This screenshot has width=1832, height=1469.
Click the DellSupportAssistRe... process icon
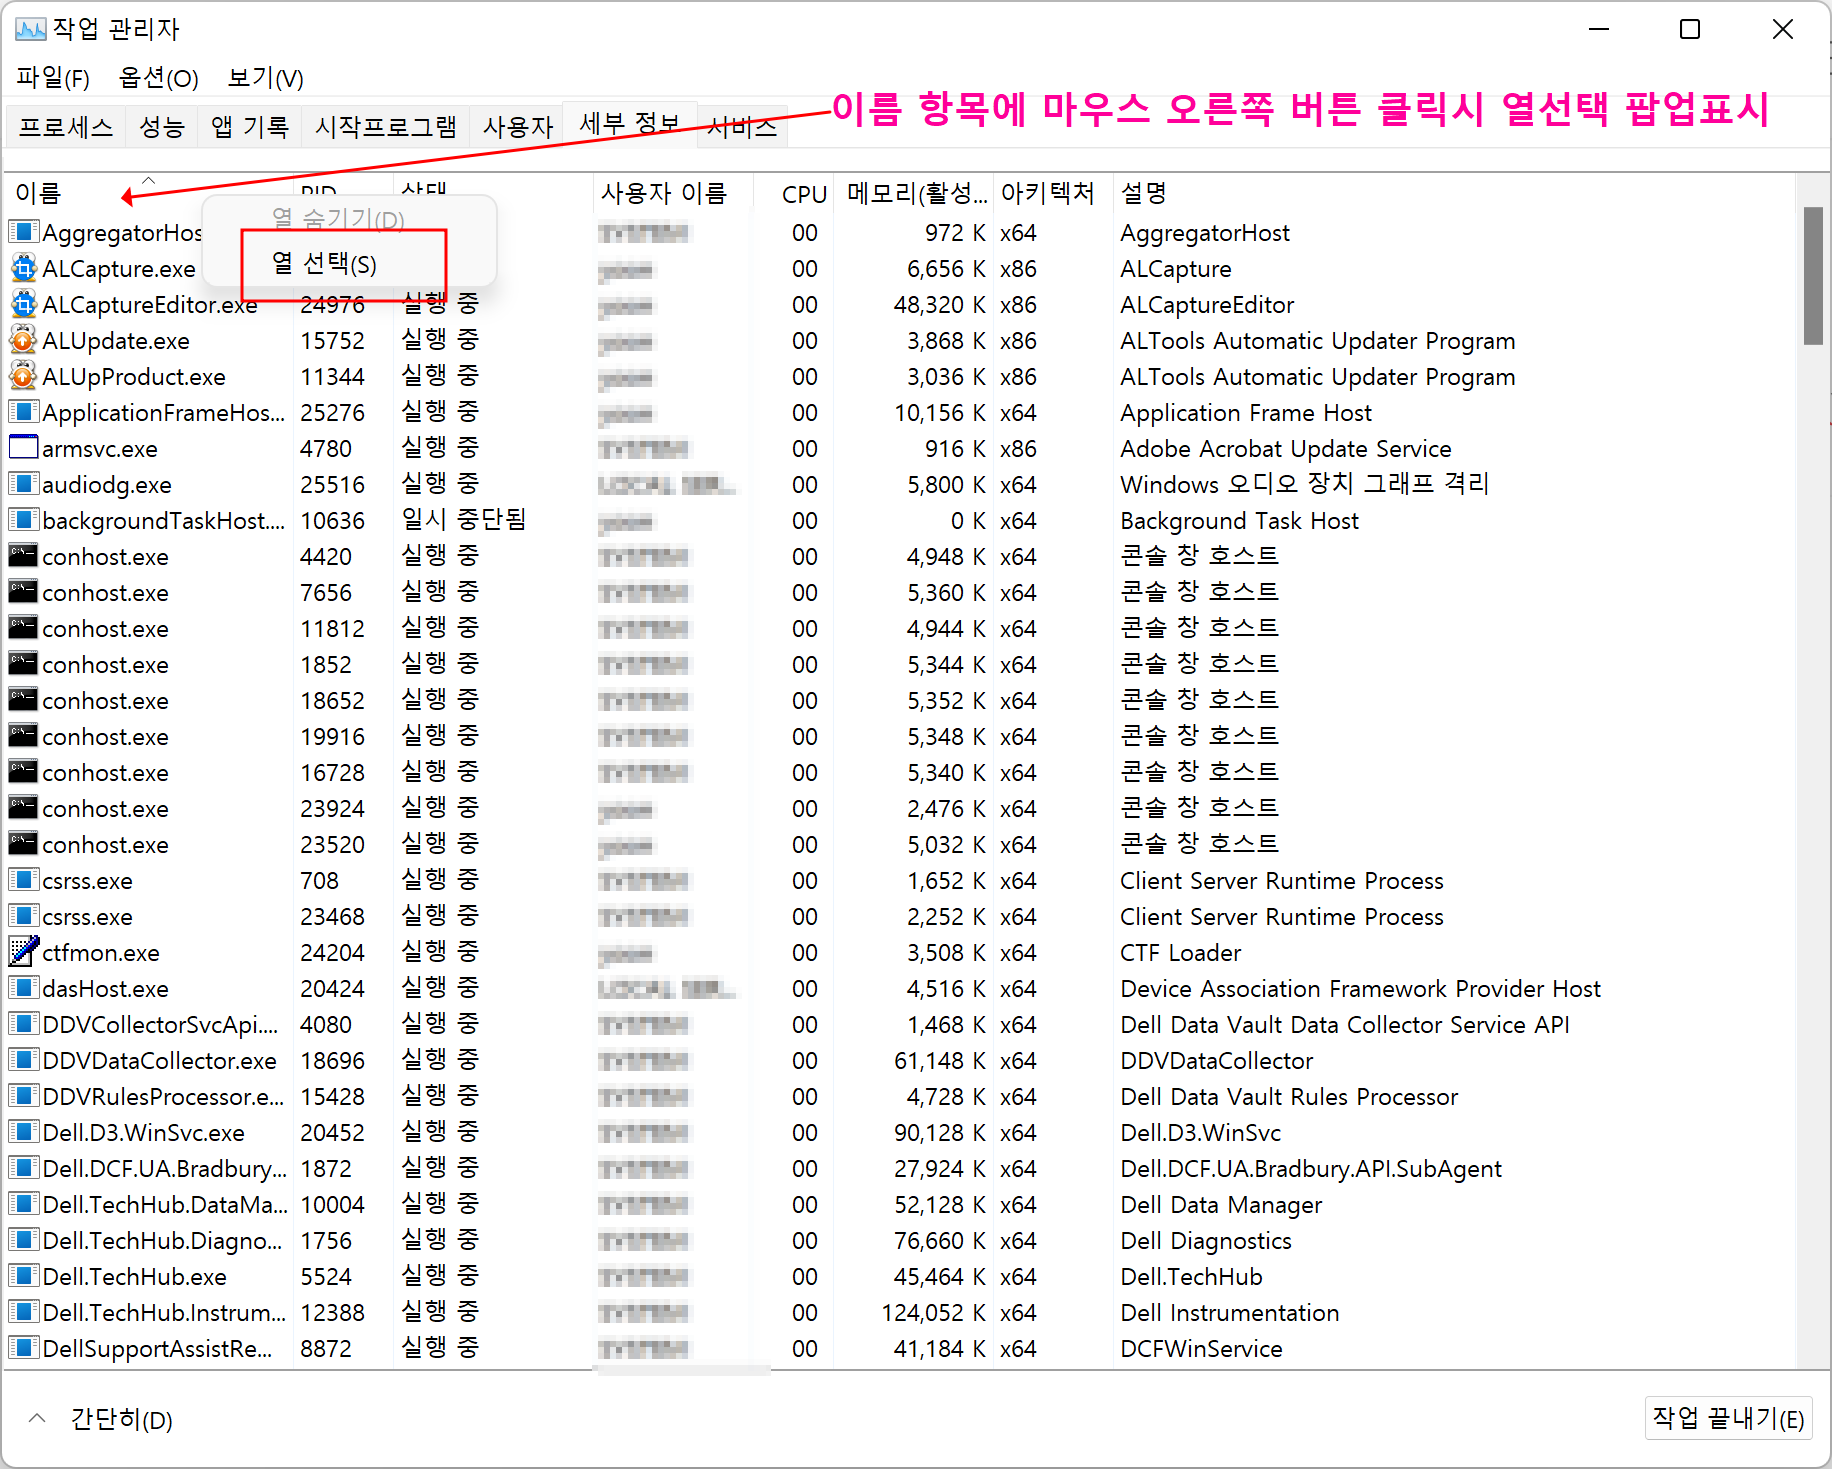tap(23, 1348)
